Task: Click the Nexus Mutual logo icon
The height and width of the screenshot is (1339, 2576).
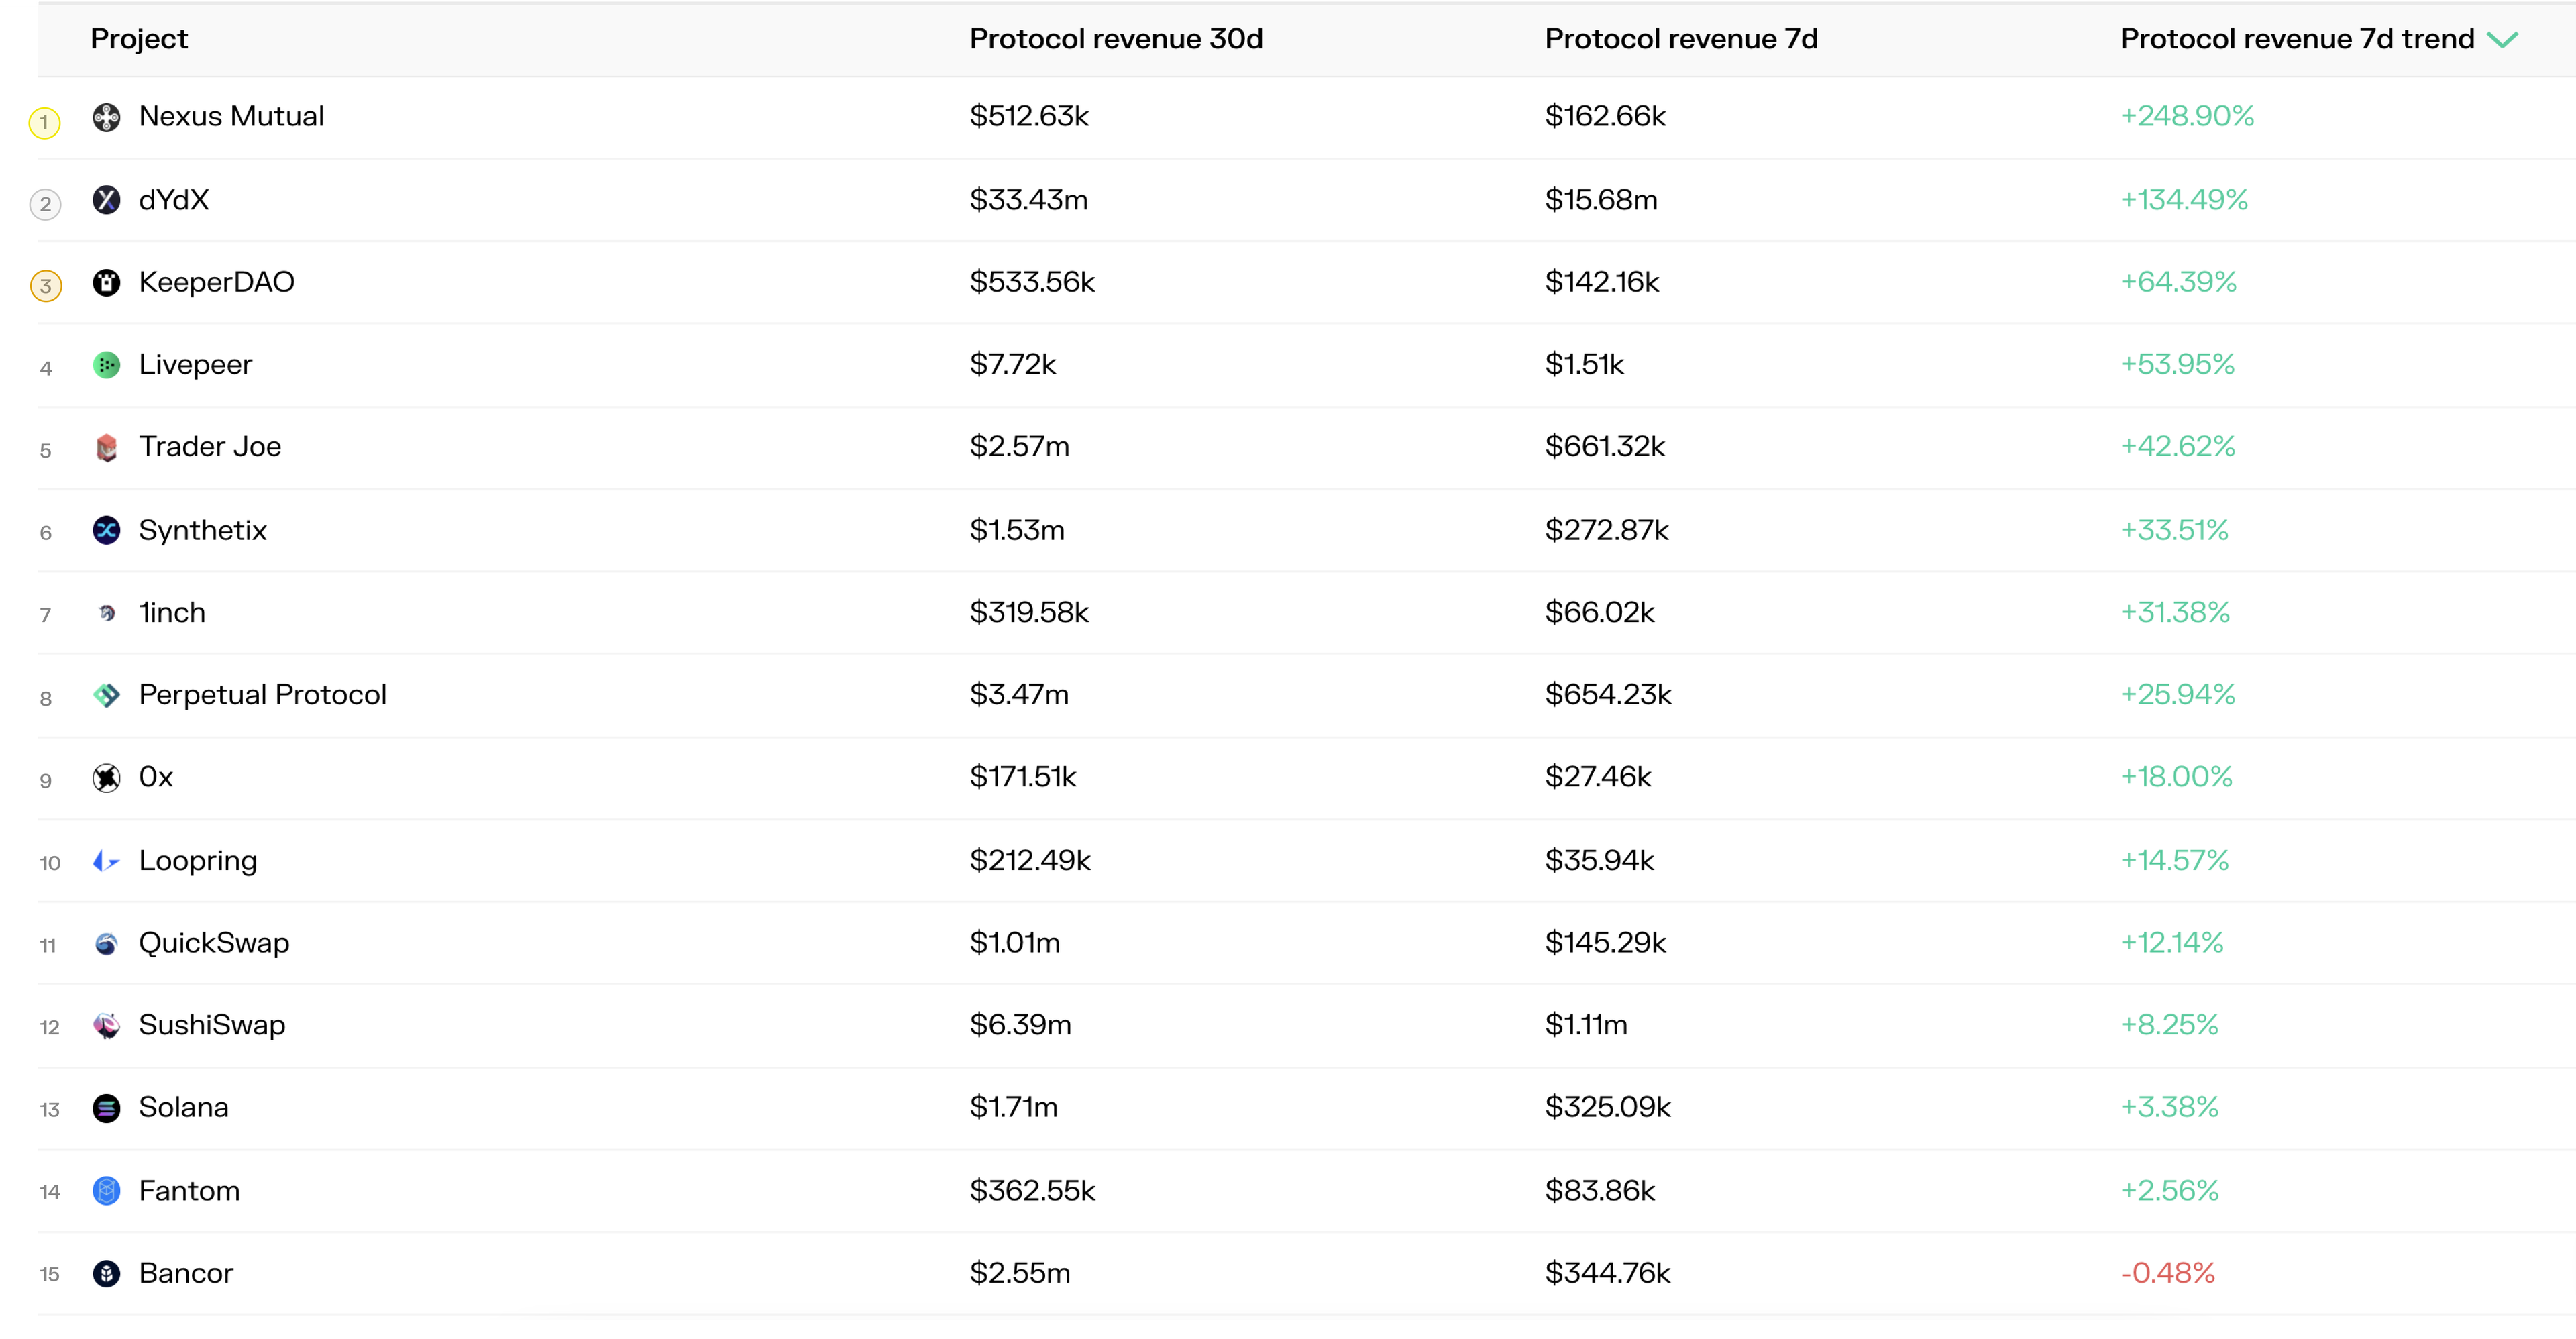Action: [106, 117]
